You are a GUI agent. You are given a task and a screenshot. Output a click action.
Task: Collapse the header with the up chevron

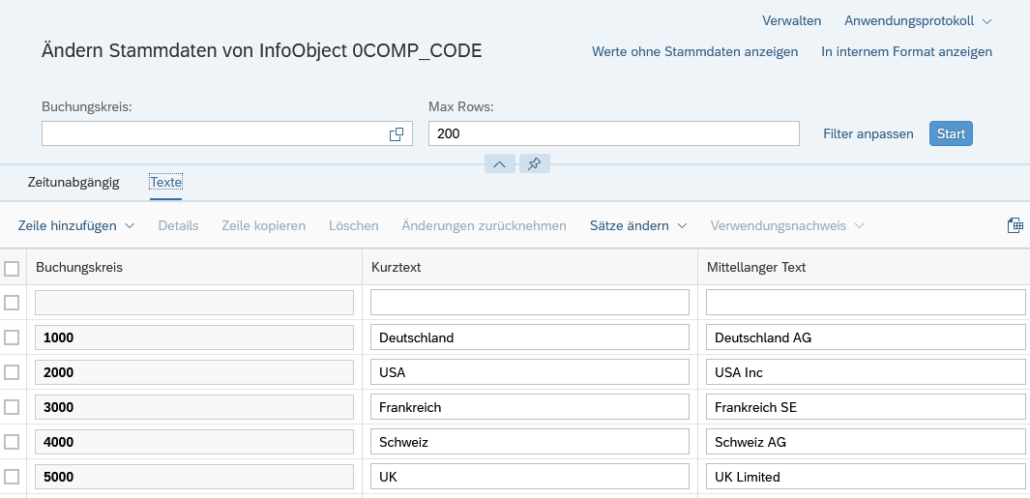(499, 164)
